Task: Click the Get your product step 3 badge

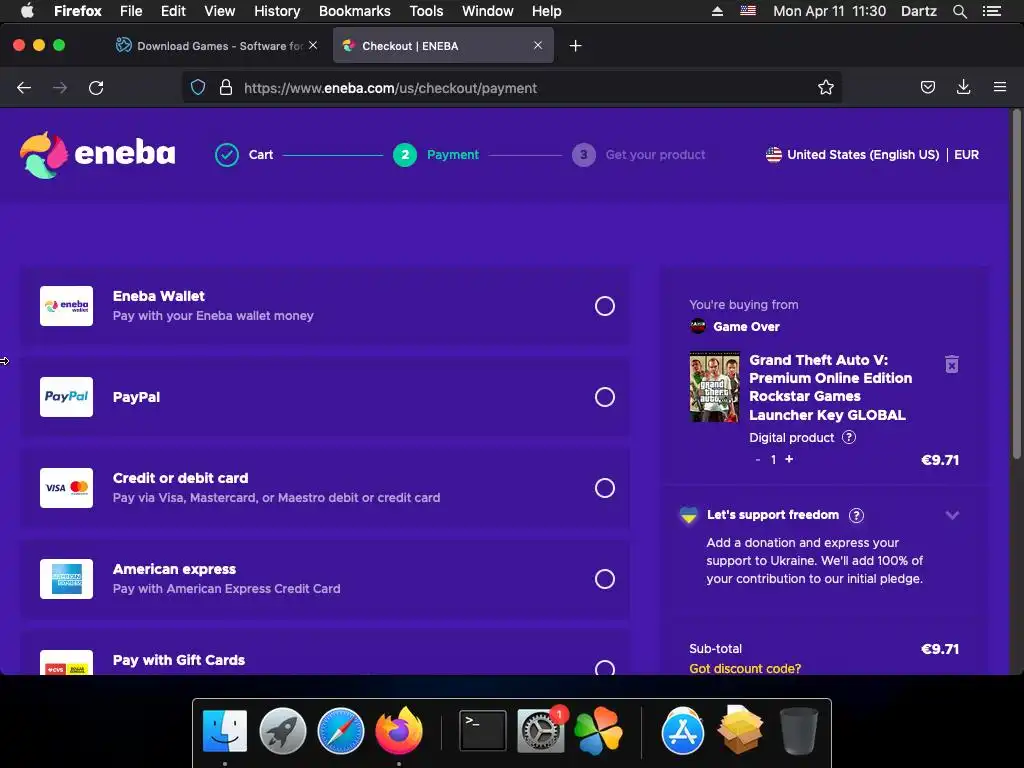Action: [x=584, y=155]
